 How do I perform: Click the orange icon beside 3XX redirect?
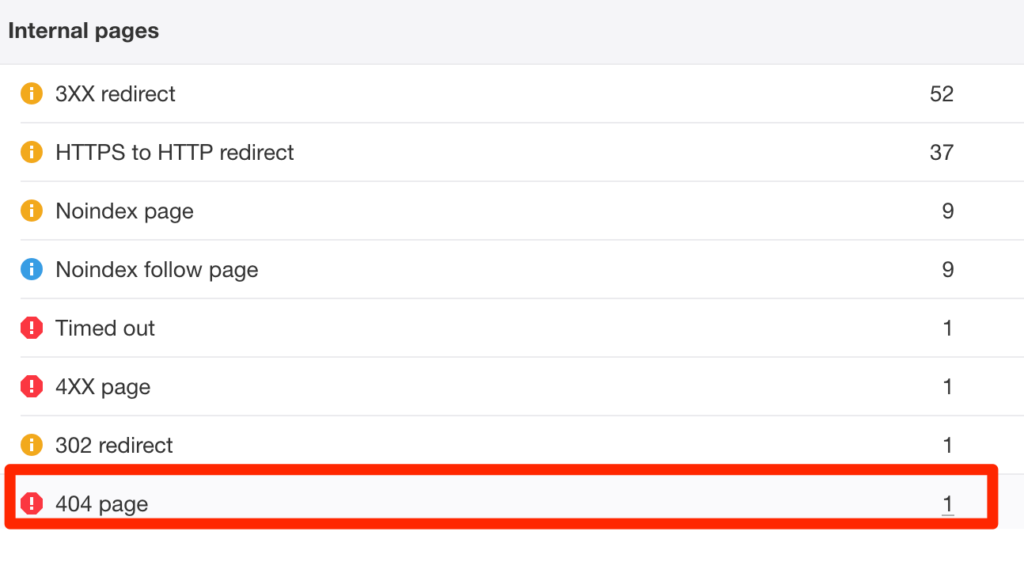coord(31,93)
